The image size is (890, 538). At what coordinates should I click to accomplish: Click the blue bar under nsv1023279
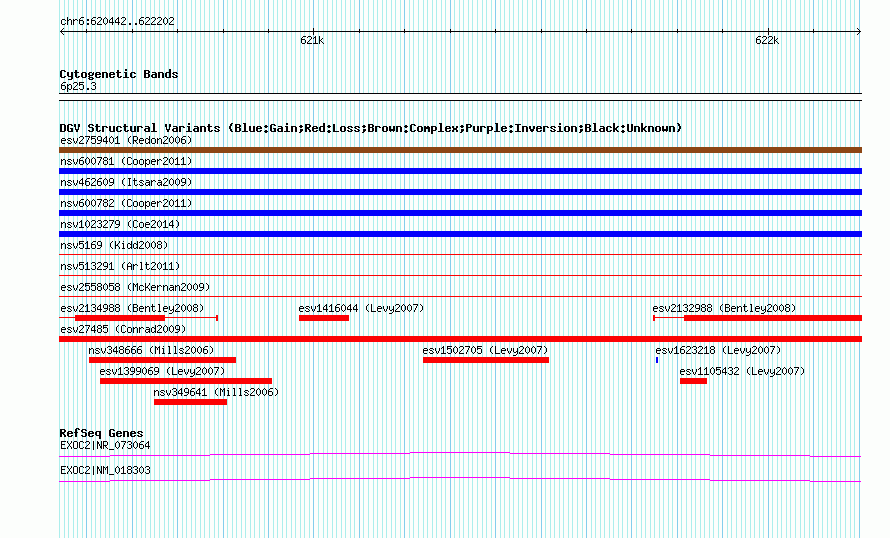tap(460, 234)
